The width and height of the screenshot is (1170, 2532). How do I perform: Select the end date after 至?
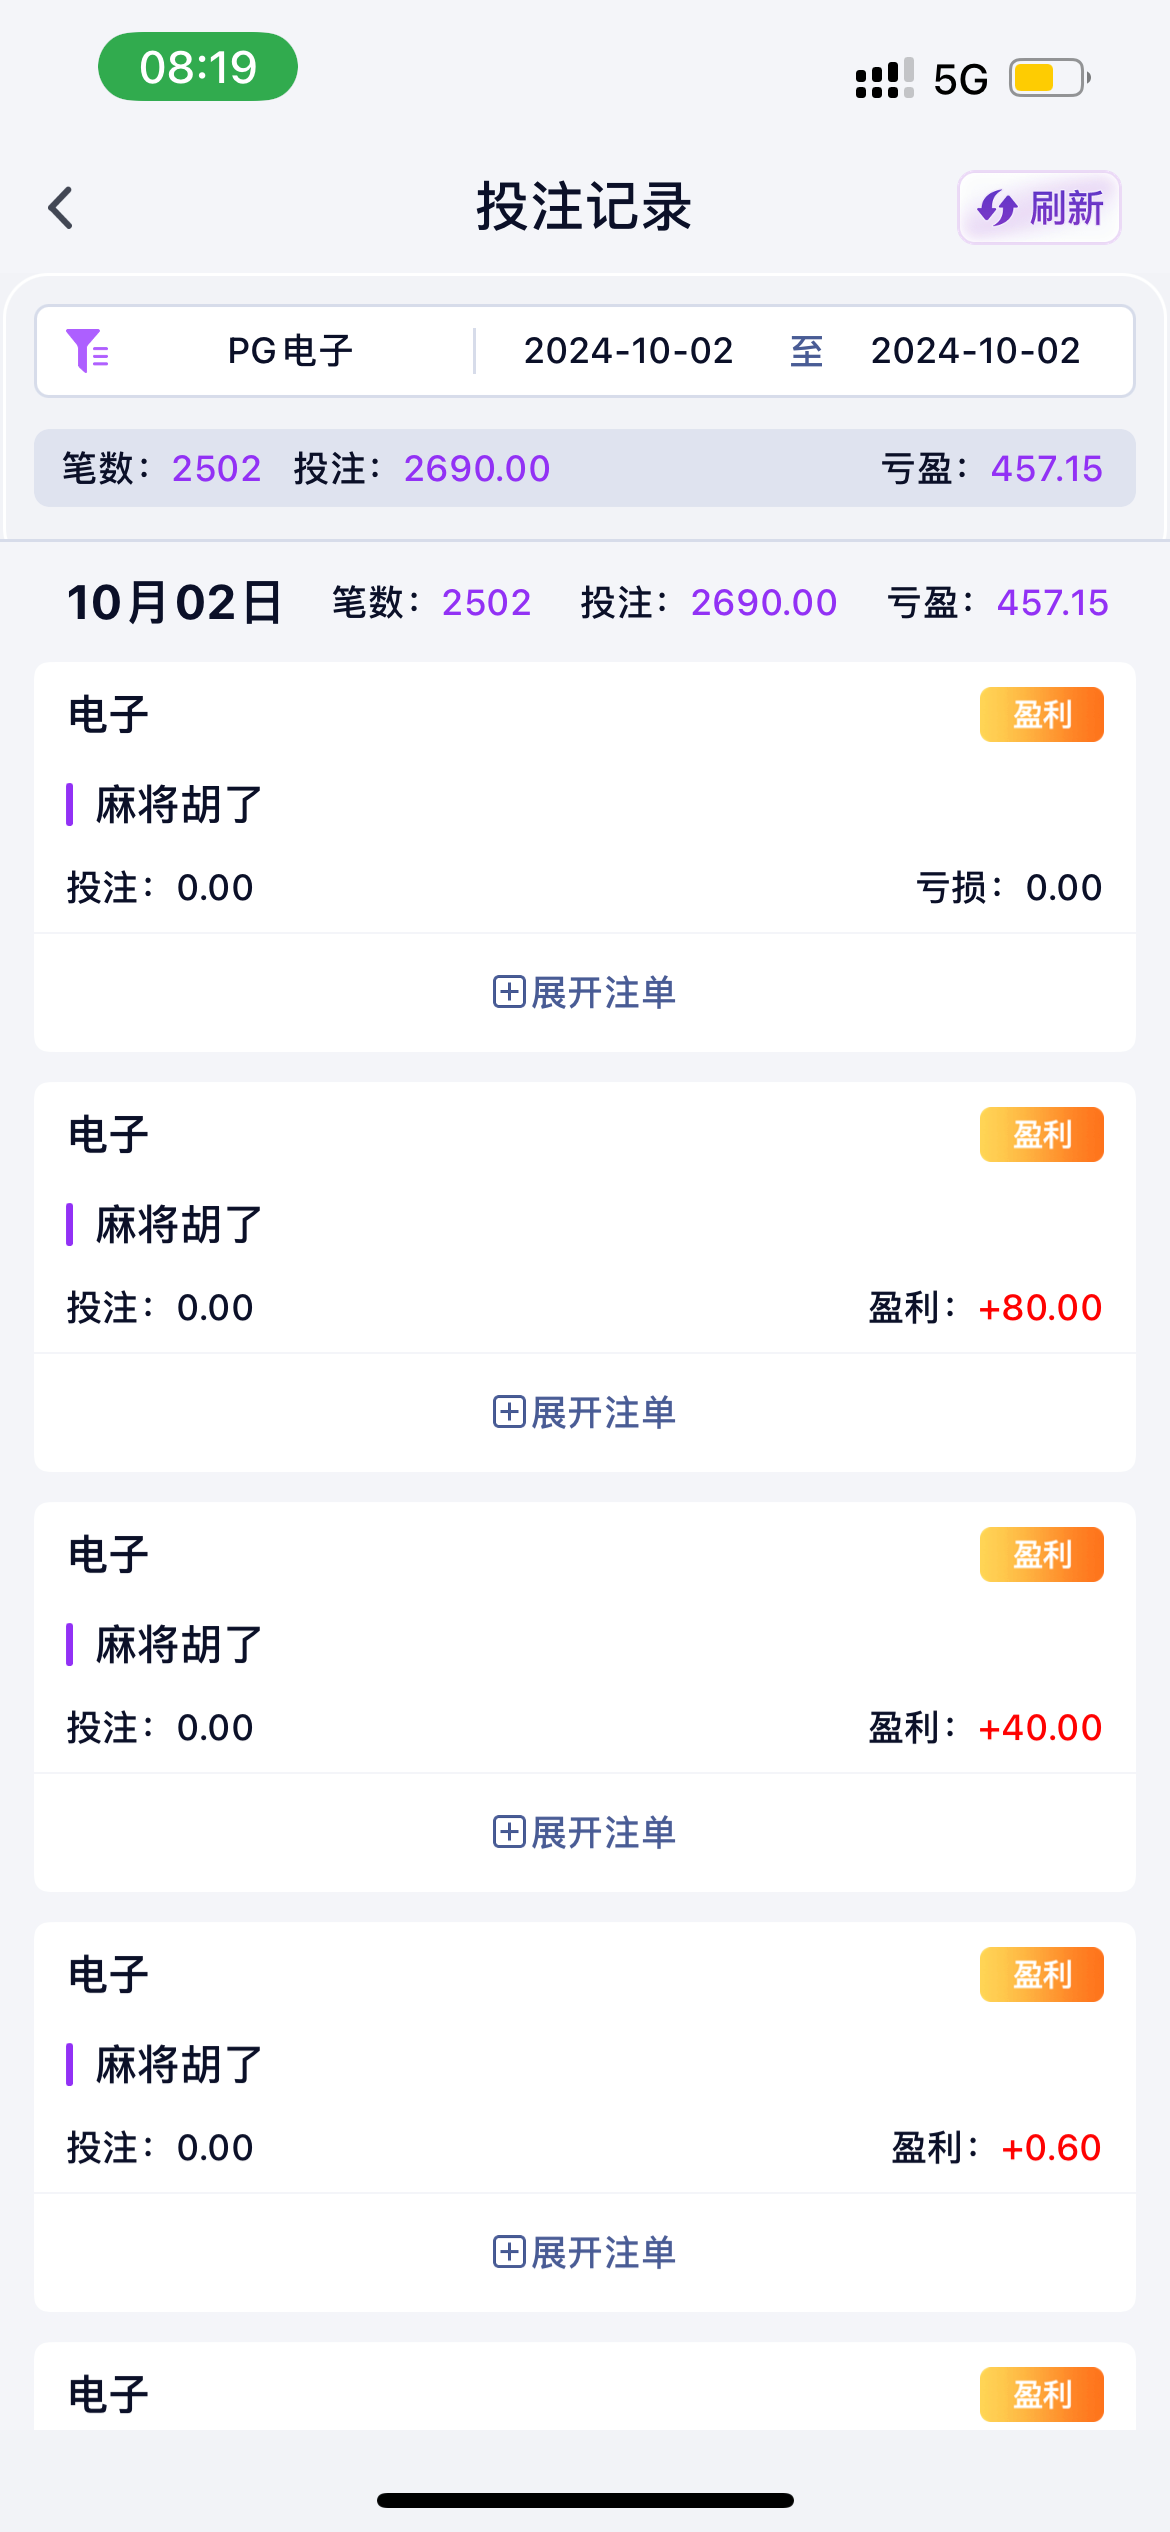[975, 351]
